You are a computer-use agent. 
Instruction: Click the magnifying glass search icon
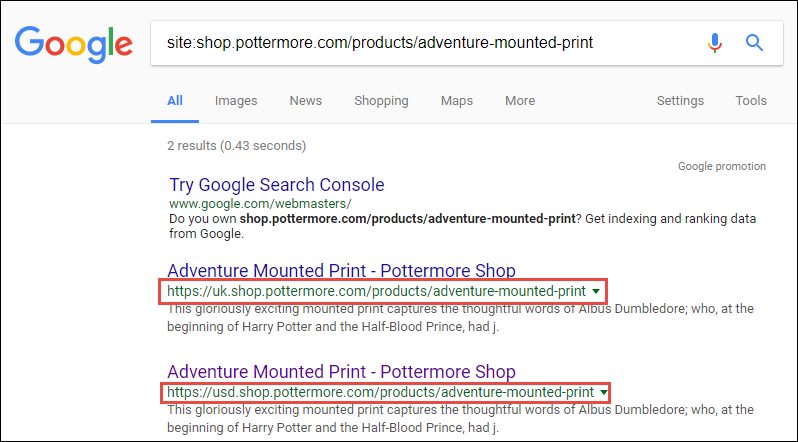point(755,43)
